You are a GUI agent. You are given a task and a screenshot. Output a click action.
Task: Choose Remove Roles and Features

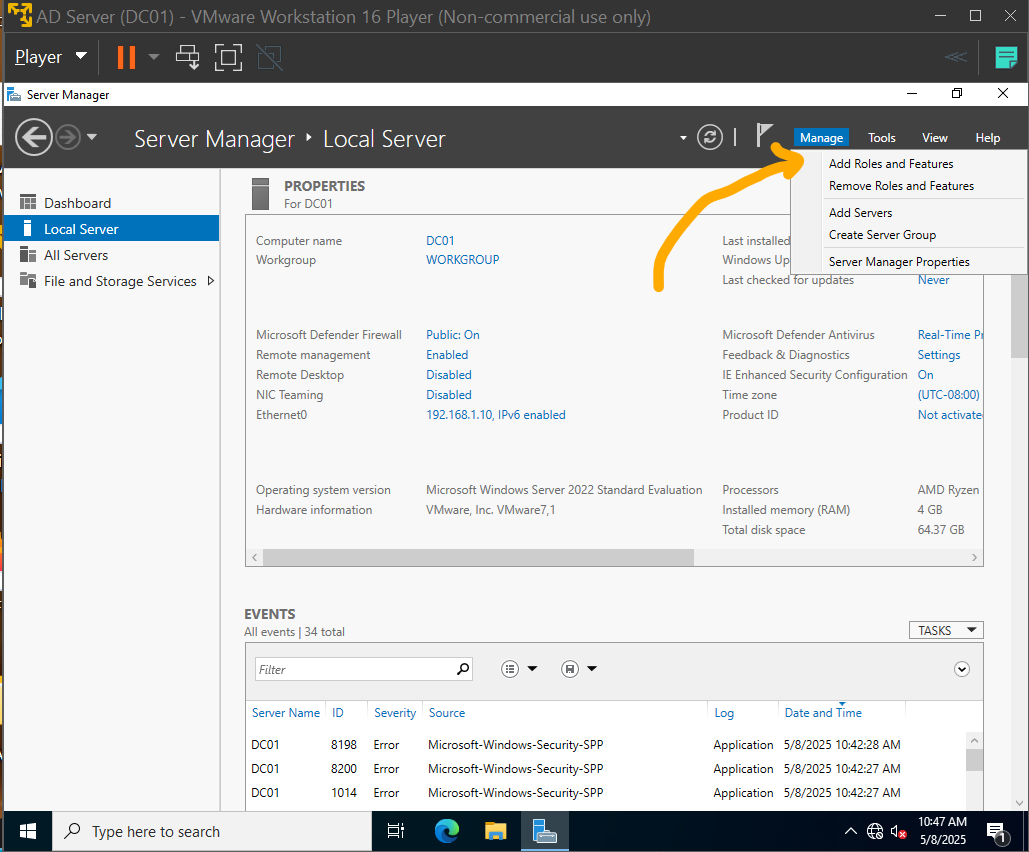(901, 186)
